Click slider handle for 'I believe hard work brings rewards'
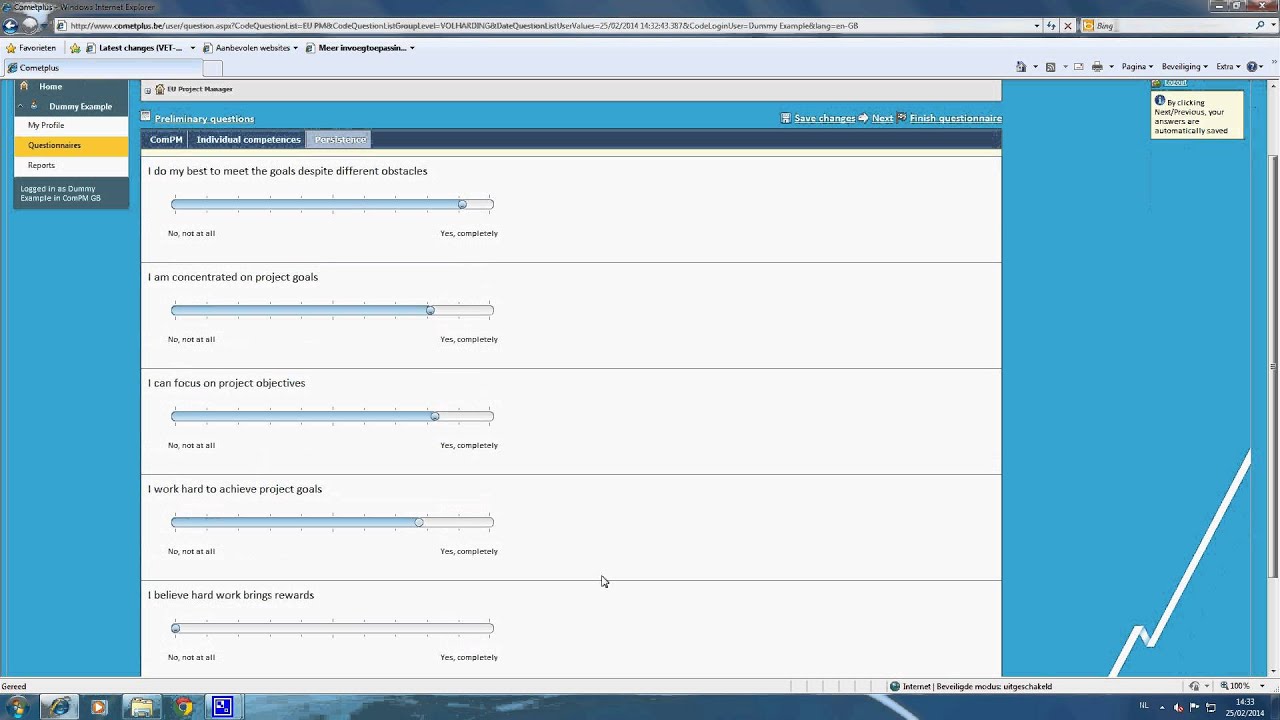This screenshot has height=720, width=1280. (x=175, y=628)
